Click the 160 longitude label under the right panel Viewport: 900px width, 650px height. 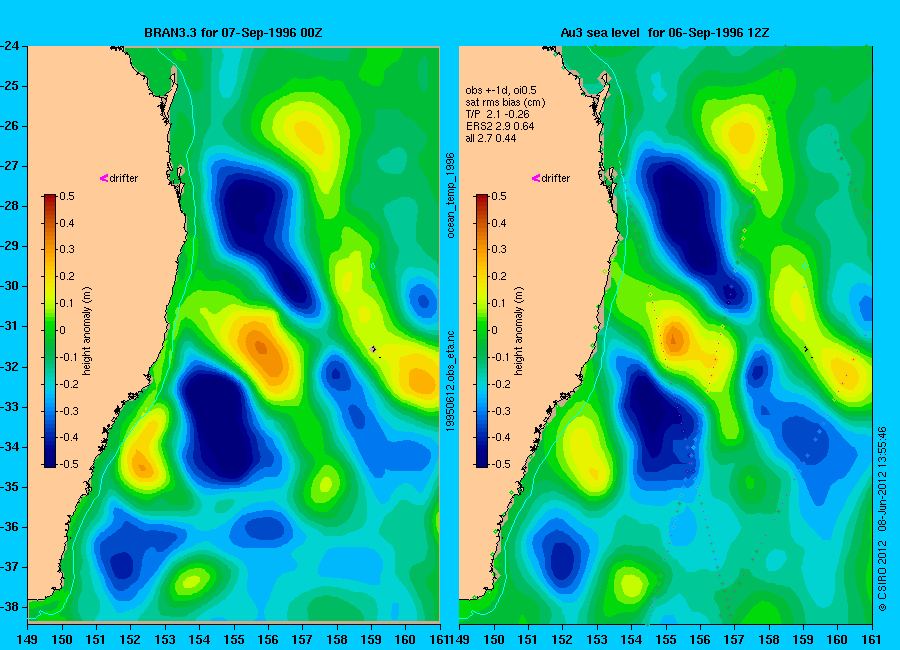point(837,640)
